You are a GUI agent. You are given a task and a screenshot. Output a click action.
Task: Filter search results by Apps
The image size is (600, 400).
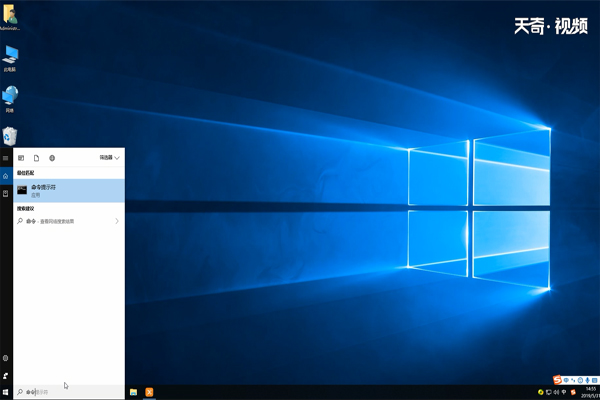[x=21, y=158]
